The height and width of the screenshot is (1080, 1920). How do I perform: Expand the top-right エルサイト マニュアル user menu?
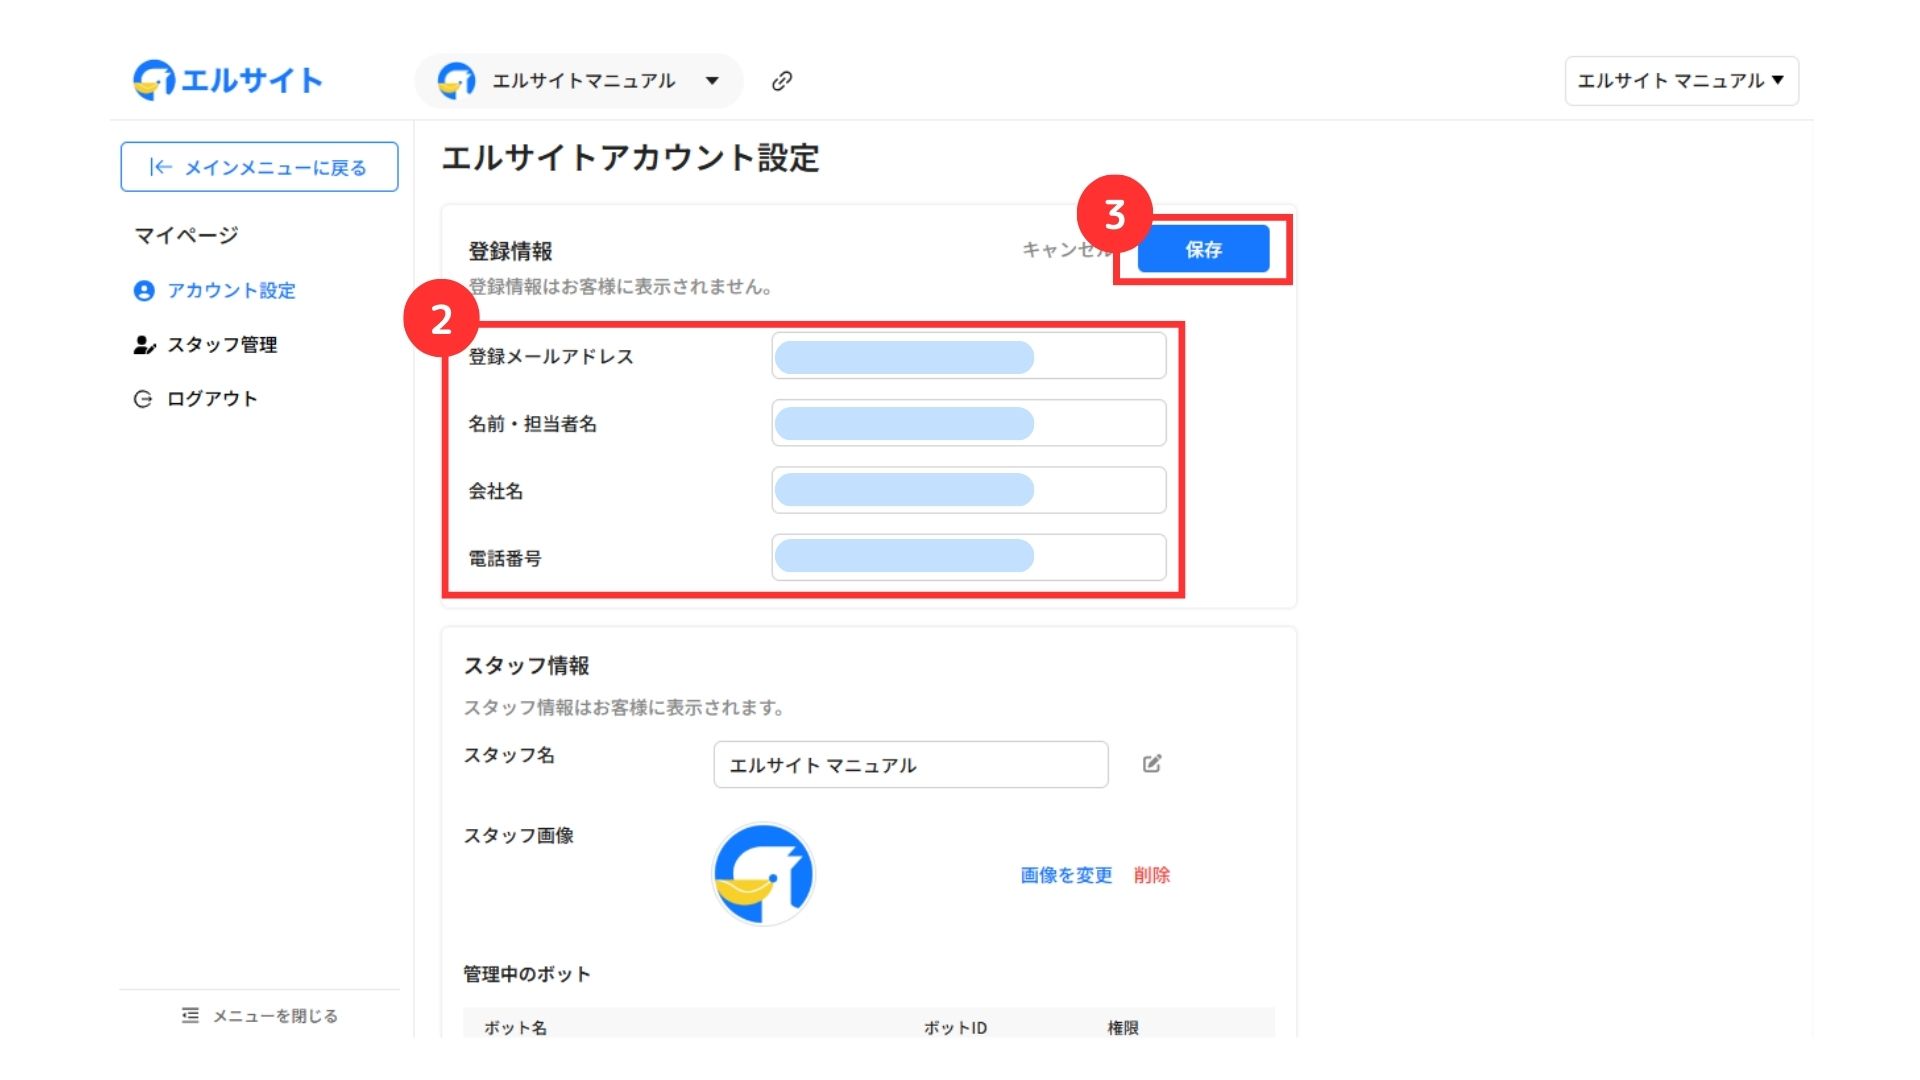click(1681, 81)
